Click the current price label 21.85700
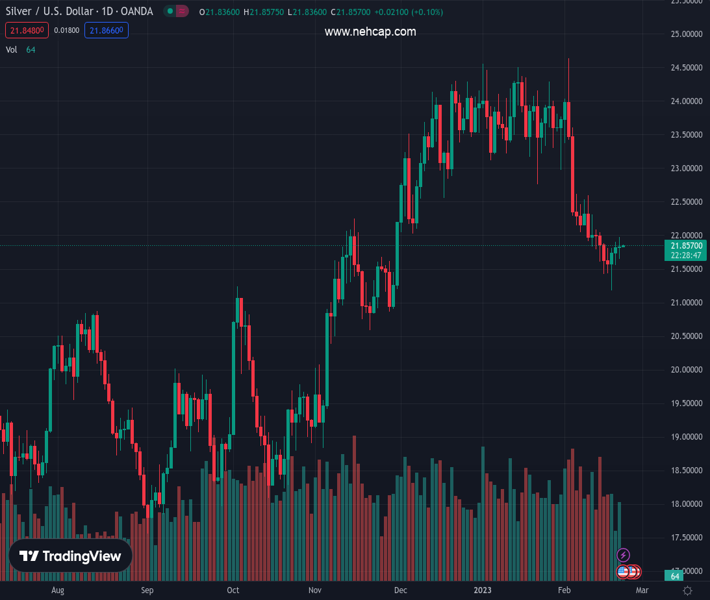710x600 pixels. [x=687, y=245]
